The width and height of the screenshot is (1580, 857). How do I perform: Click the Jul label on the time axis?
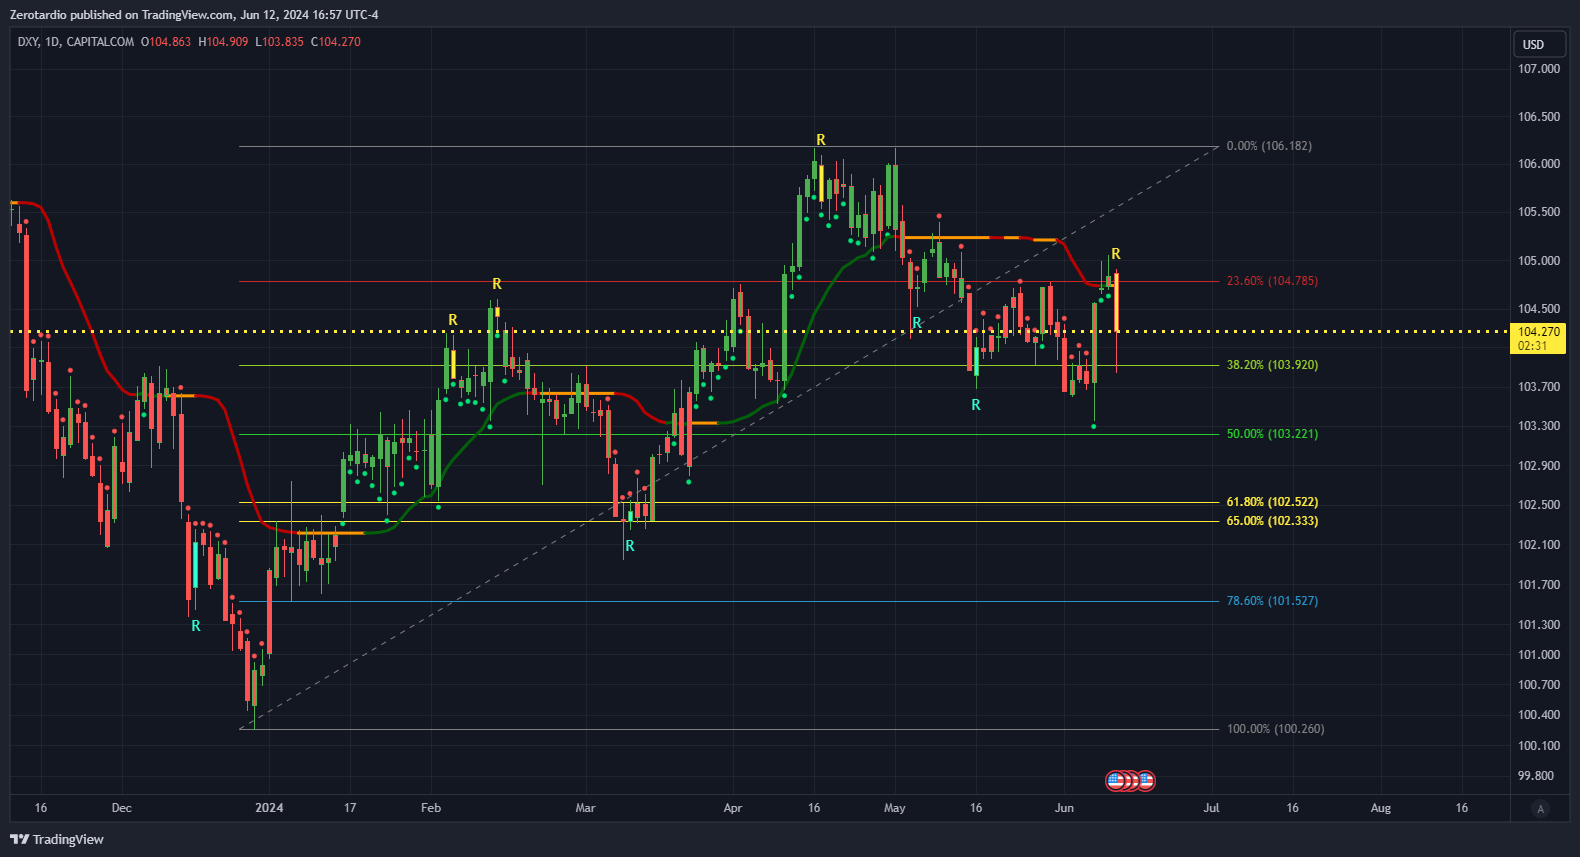[1211, 808]
